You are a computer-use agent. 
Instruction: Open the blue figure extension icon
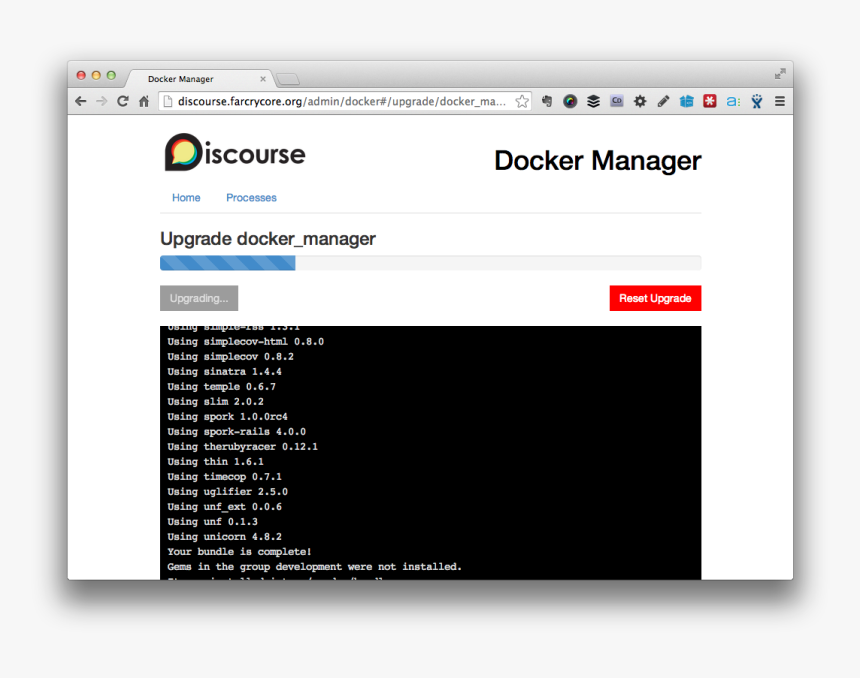[757, 101]
